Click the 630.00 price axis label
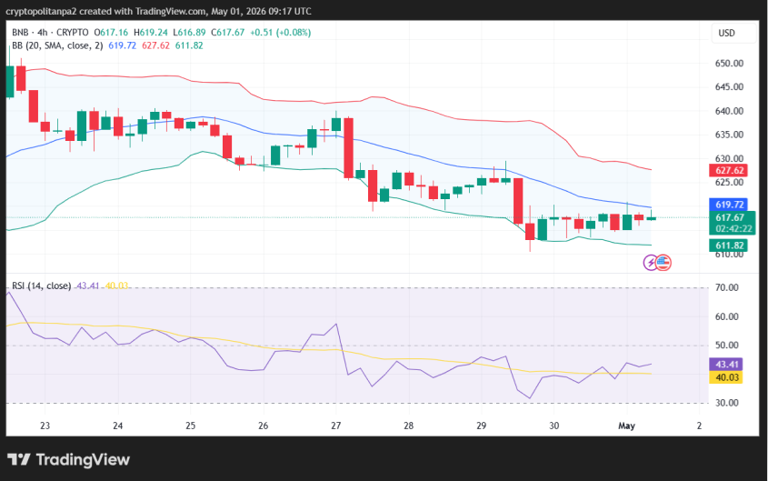The image size is (768, 481). pos(729,159)
